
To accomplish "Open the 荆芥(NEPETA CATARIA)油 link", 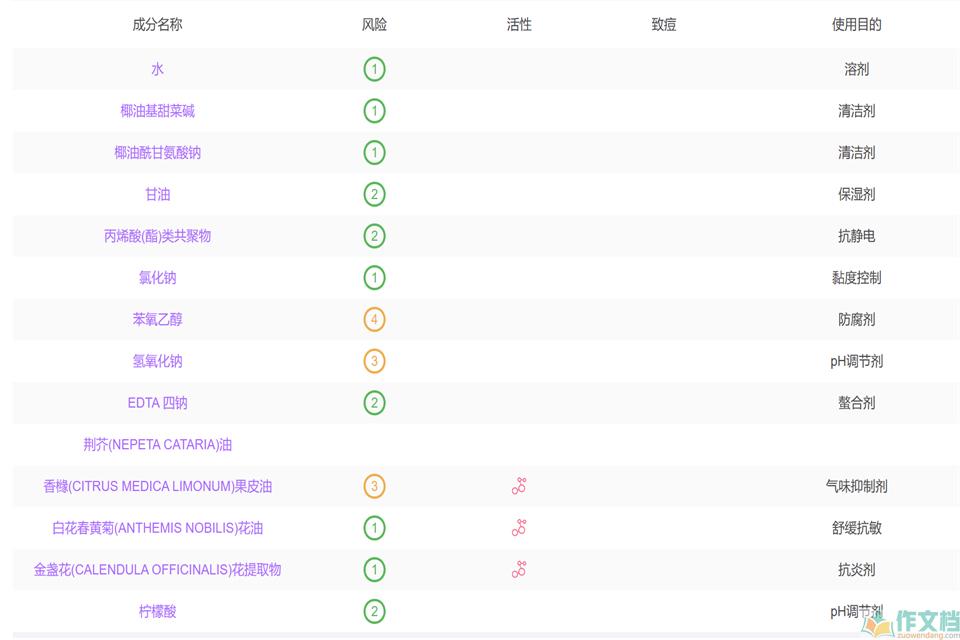I will (157, 445).
